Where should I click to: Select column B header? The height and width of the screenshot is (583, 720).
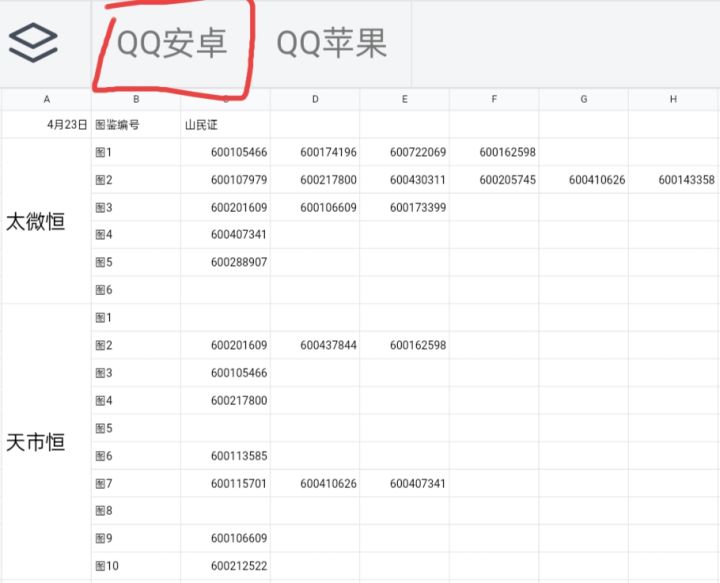tap(136, 99)
